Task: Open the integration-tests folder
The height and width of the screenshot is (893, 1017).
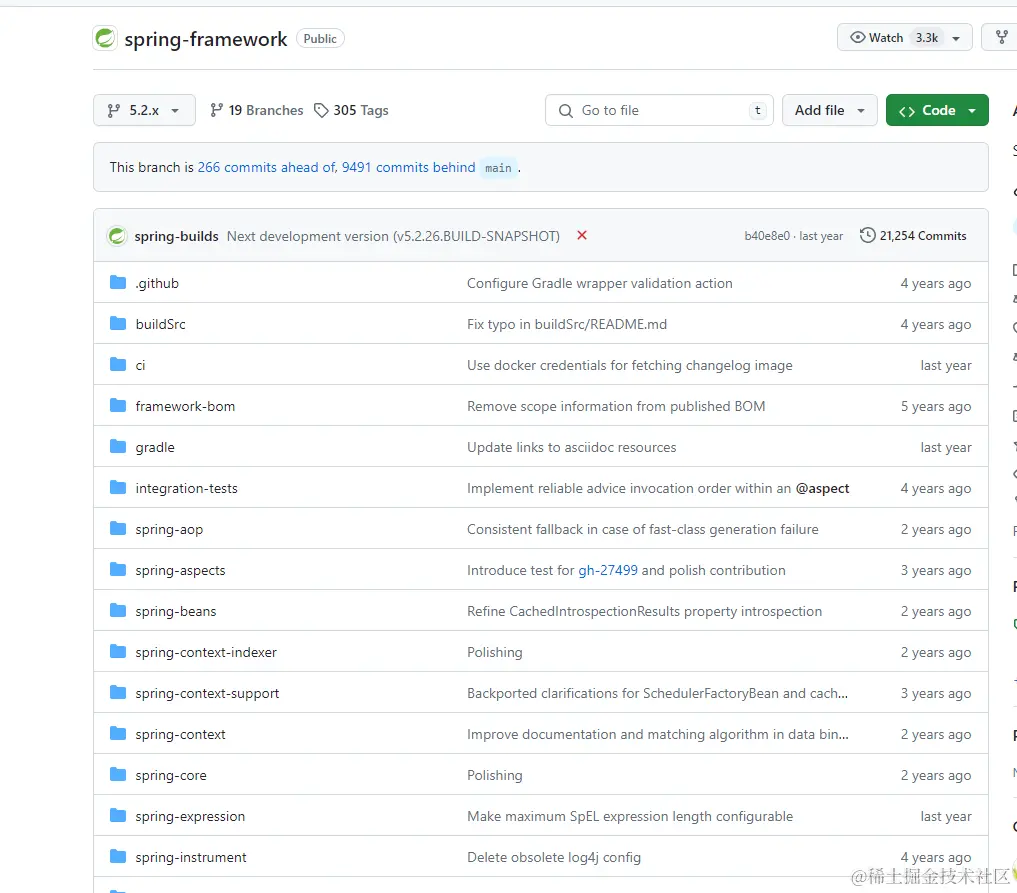Action: pos(186,488)
